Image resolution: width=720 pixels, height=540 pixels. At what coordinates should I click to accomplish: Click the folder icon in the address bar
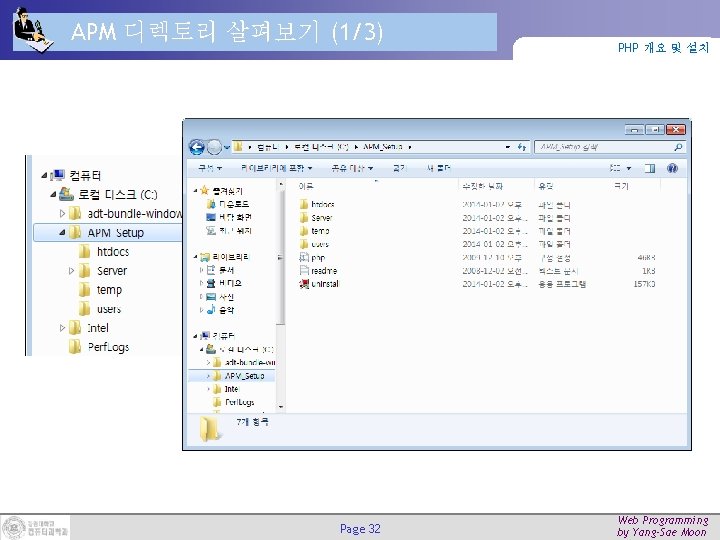(238, 146)
